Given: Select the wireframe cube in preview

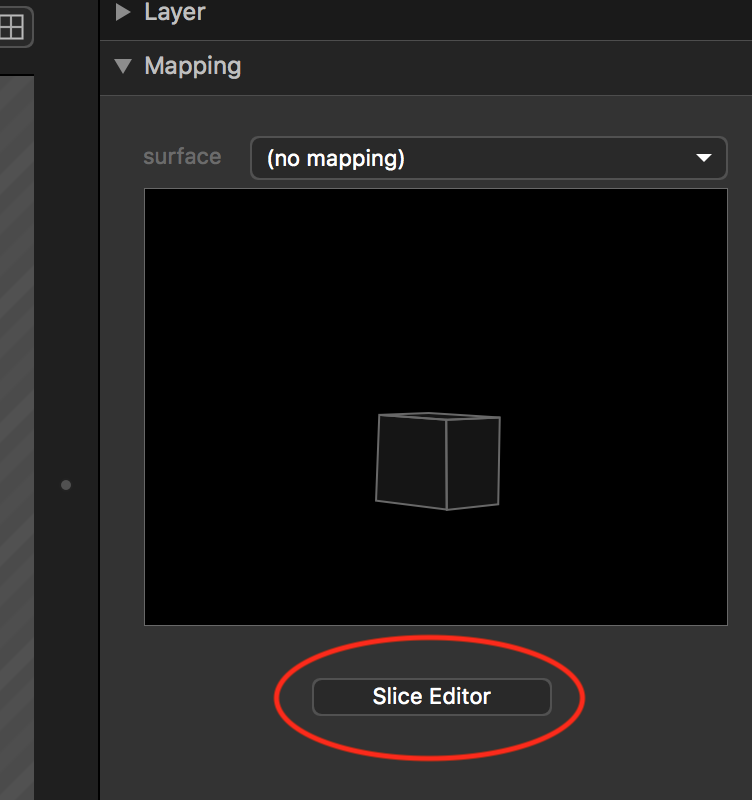Looking at the screenshot, I should tap(438, 462).
